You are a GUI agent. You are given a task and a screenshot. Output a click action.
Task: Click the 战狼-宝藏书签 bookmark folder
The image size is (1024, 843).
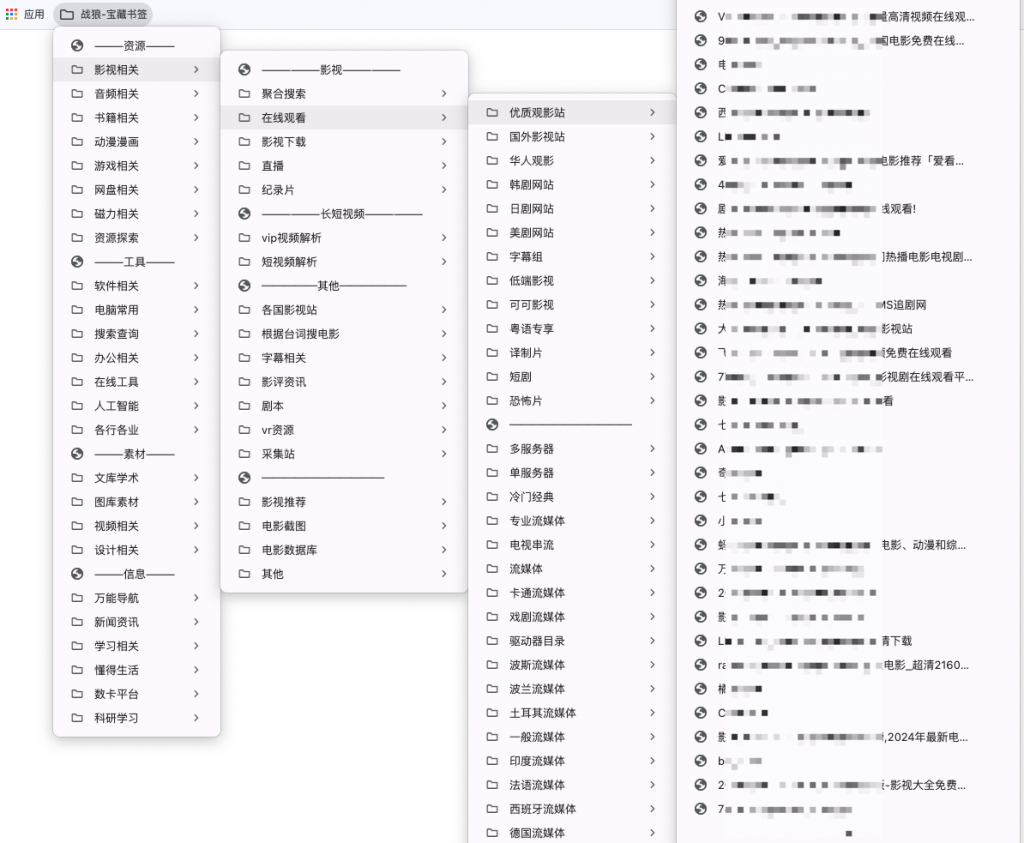point(103,14)
